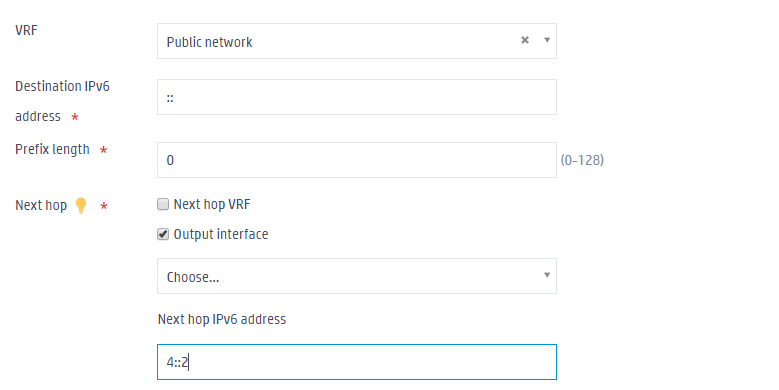The height and width of the screenshot is (390, 779).
Task: Uncheck the Output interface checkbox
Action: pos(163,234)
